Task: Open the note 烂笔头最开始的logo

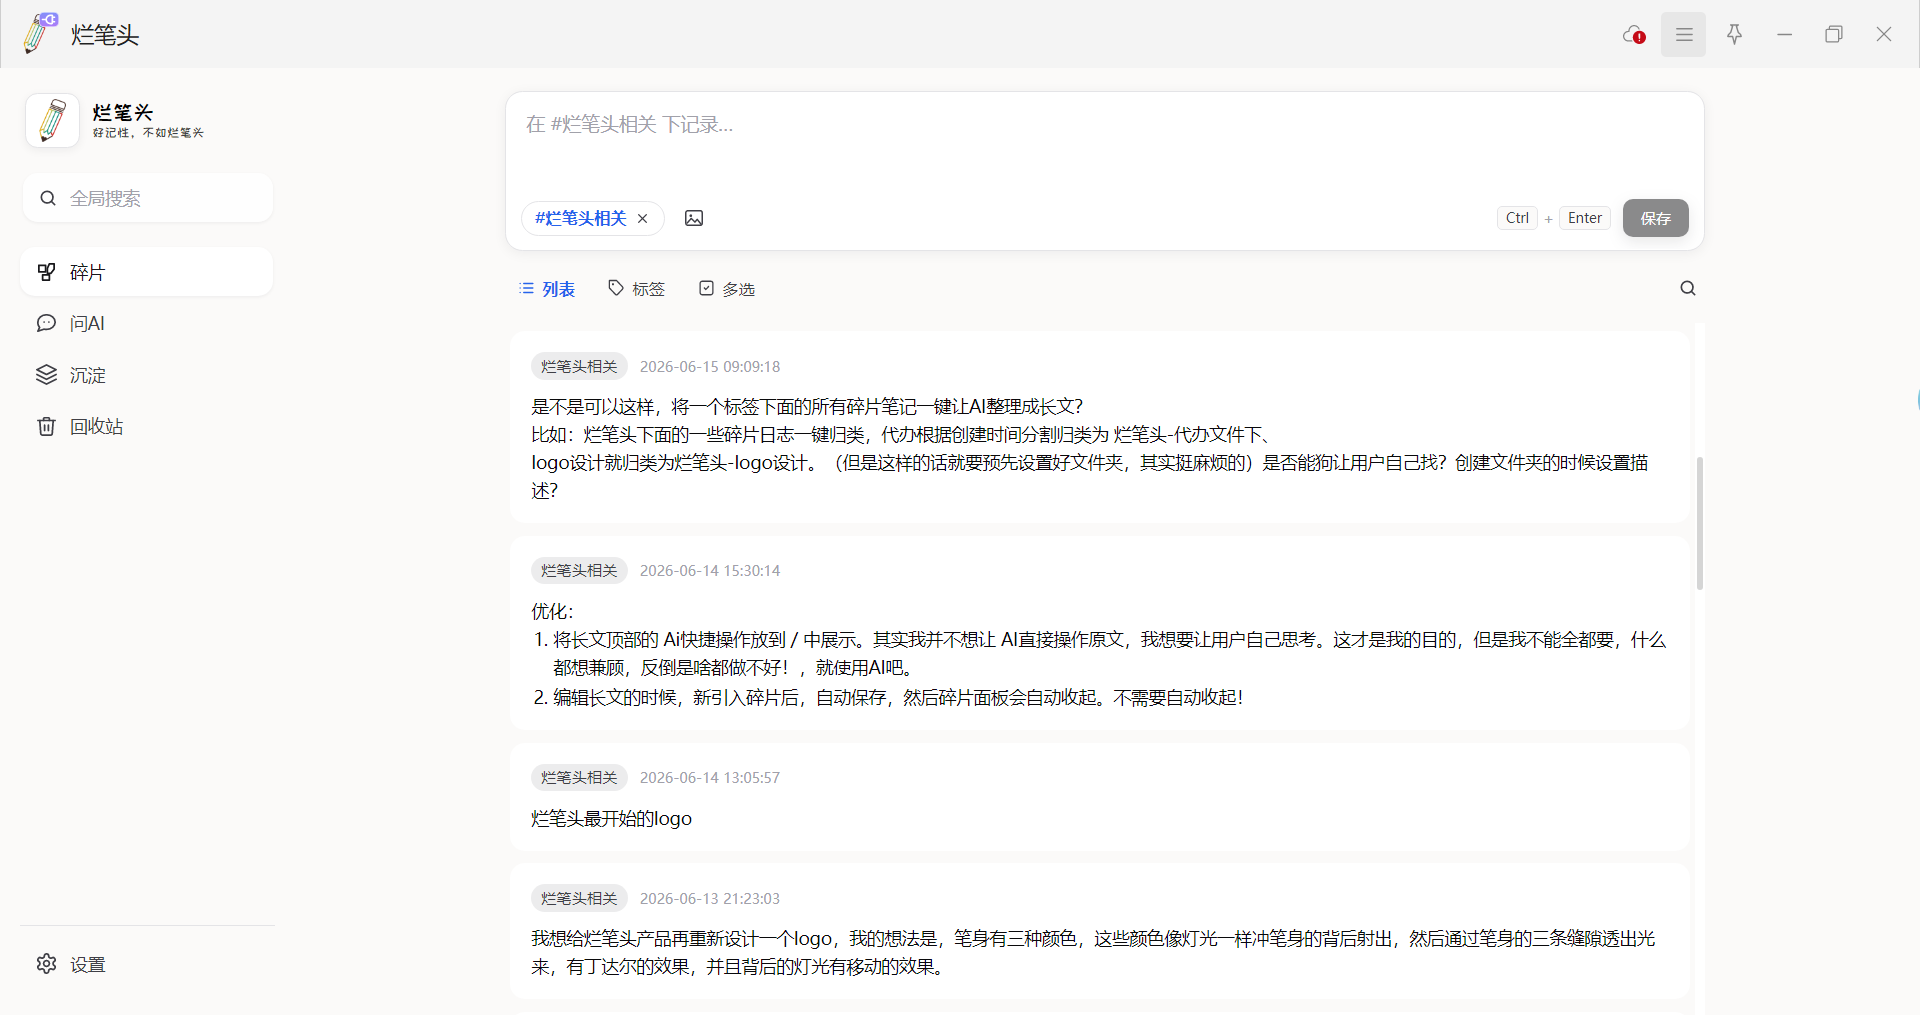Action: [611, 819]
